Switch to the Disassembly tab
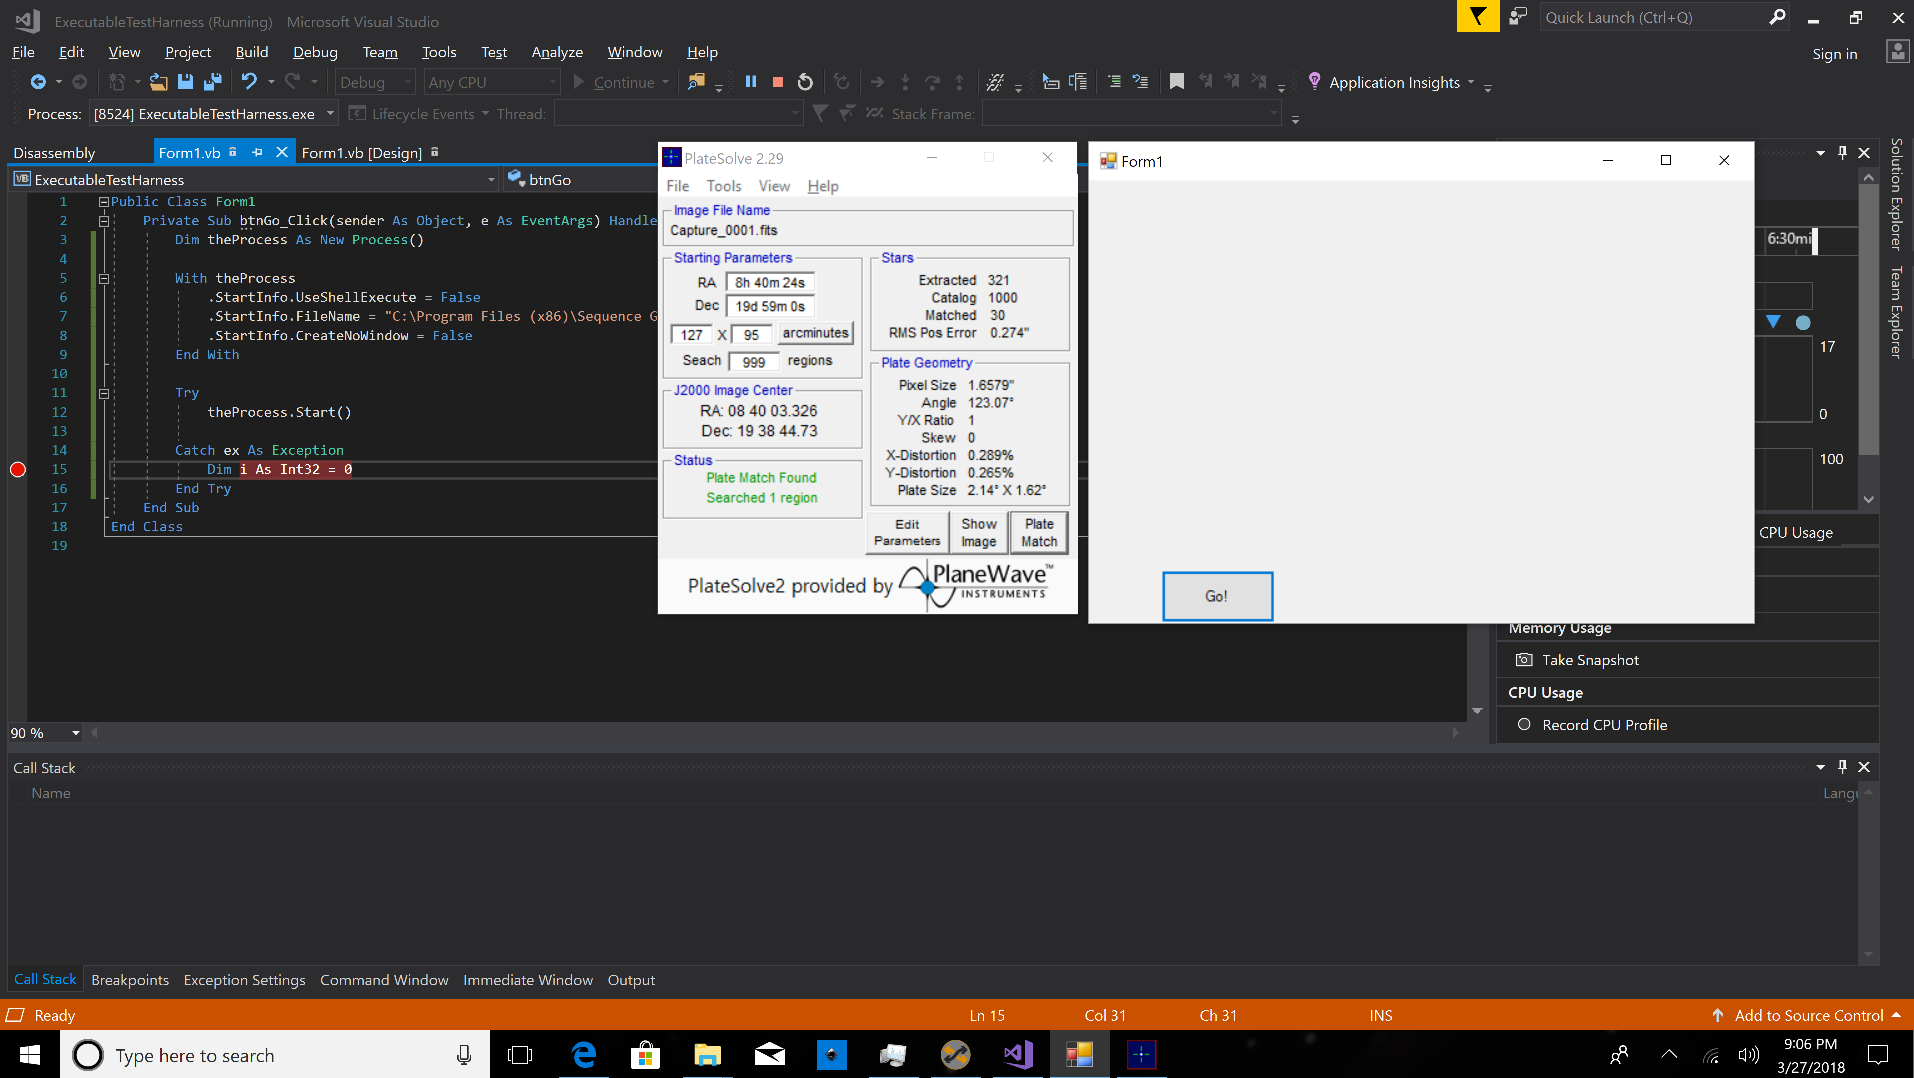This screenshot has width=1914, height=1078. coord(54,153)
